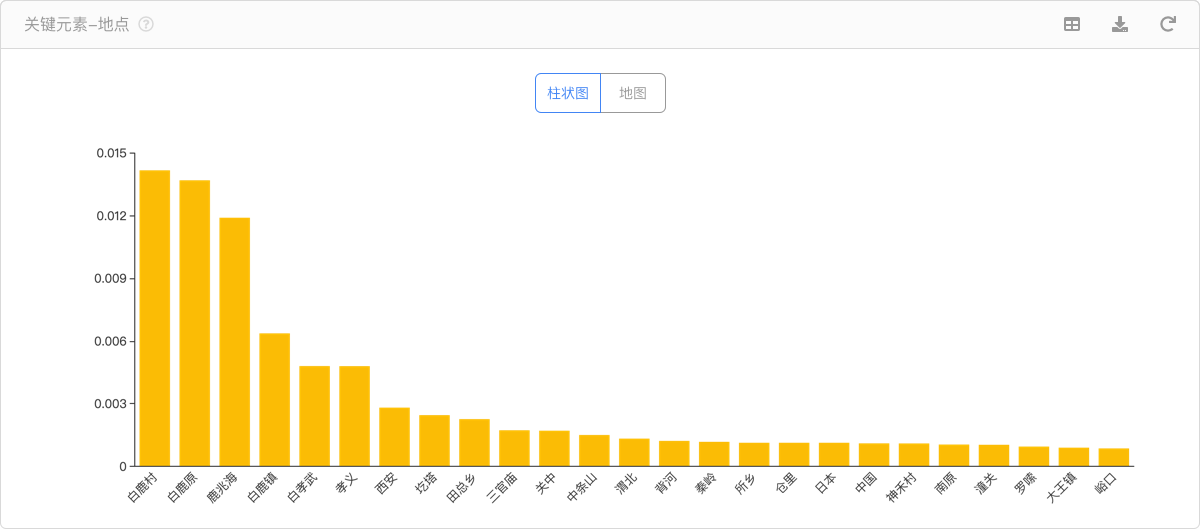Click the 田总乡 bar
The image size is (1200, 529).
point(474,443)
